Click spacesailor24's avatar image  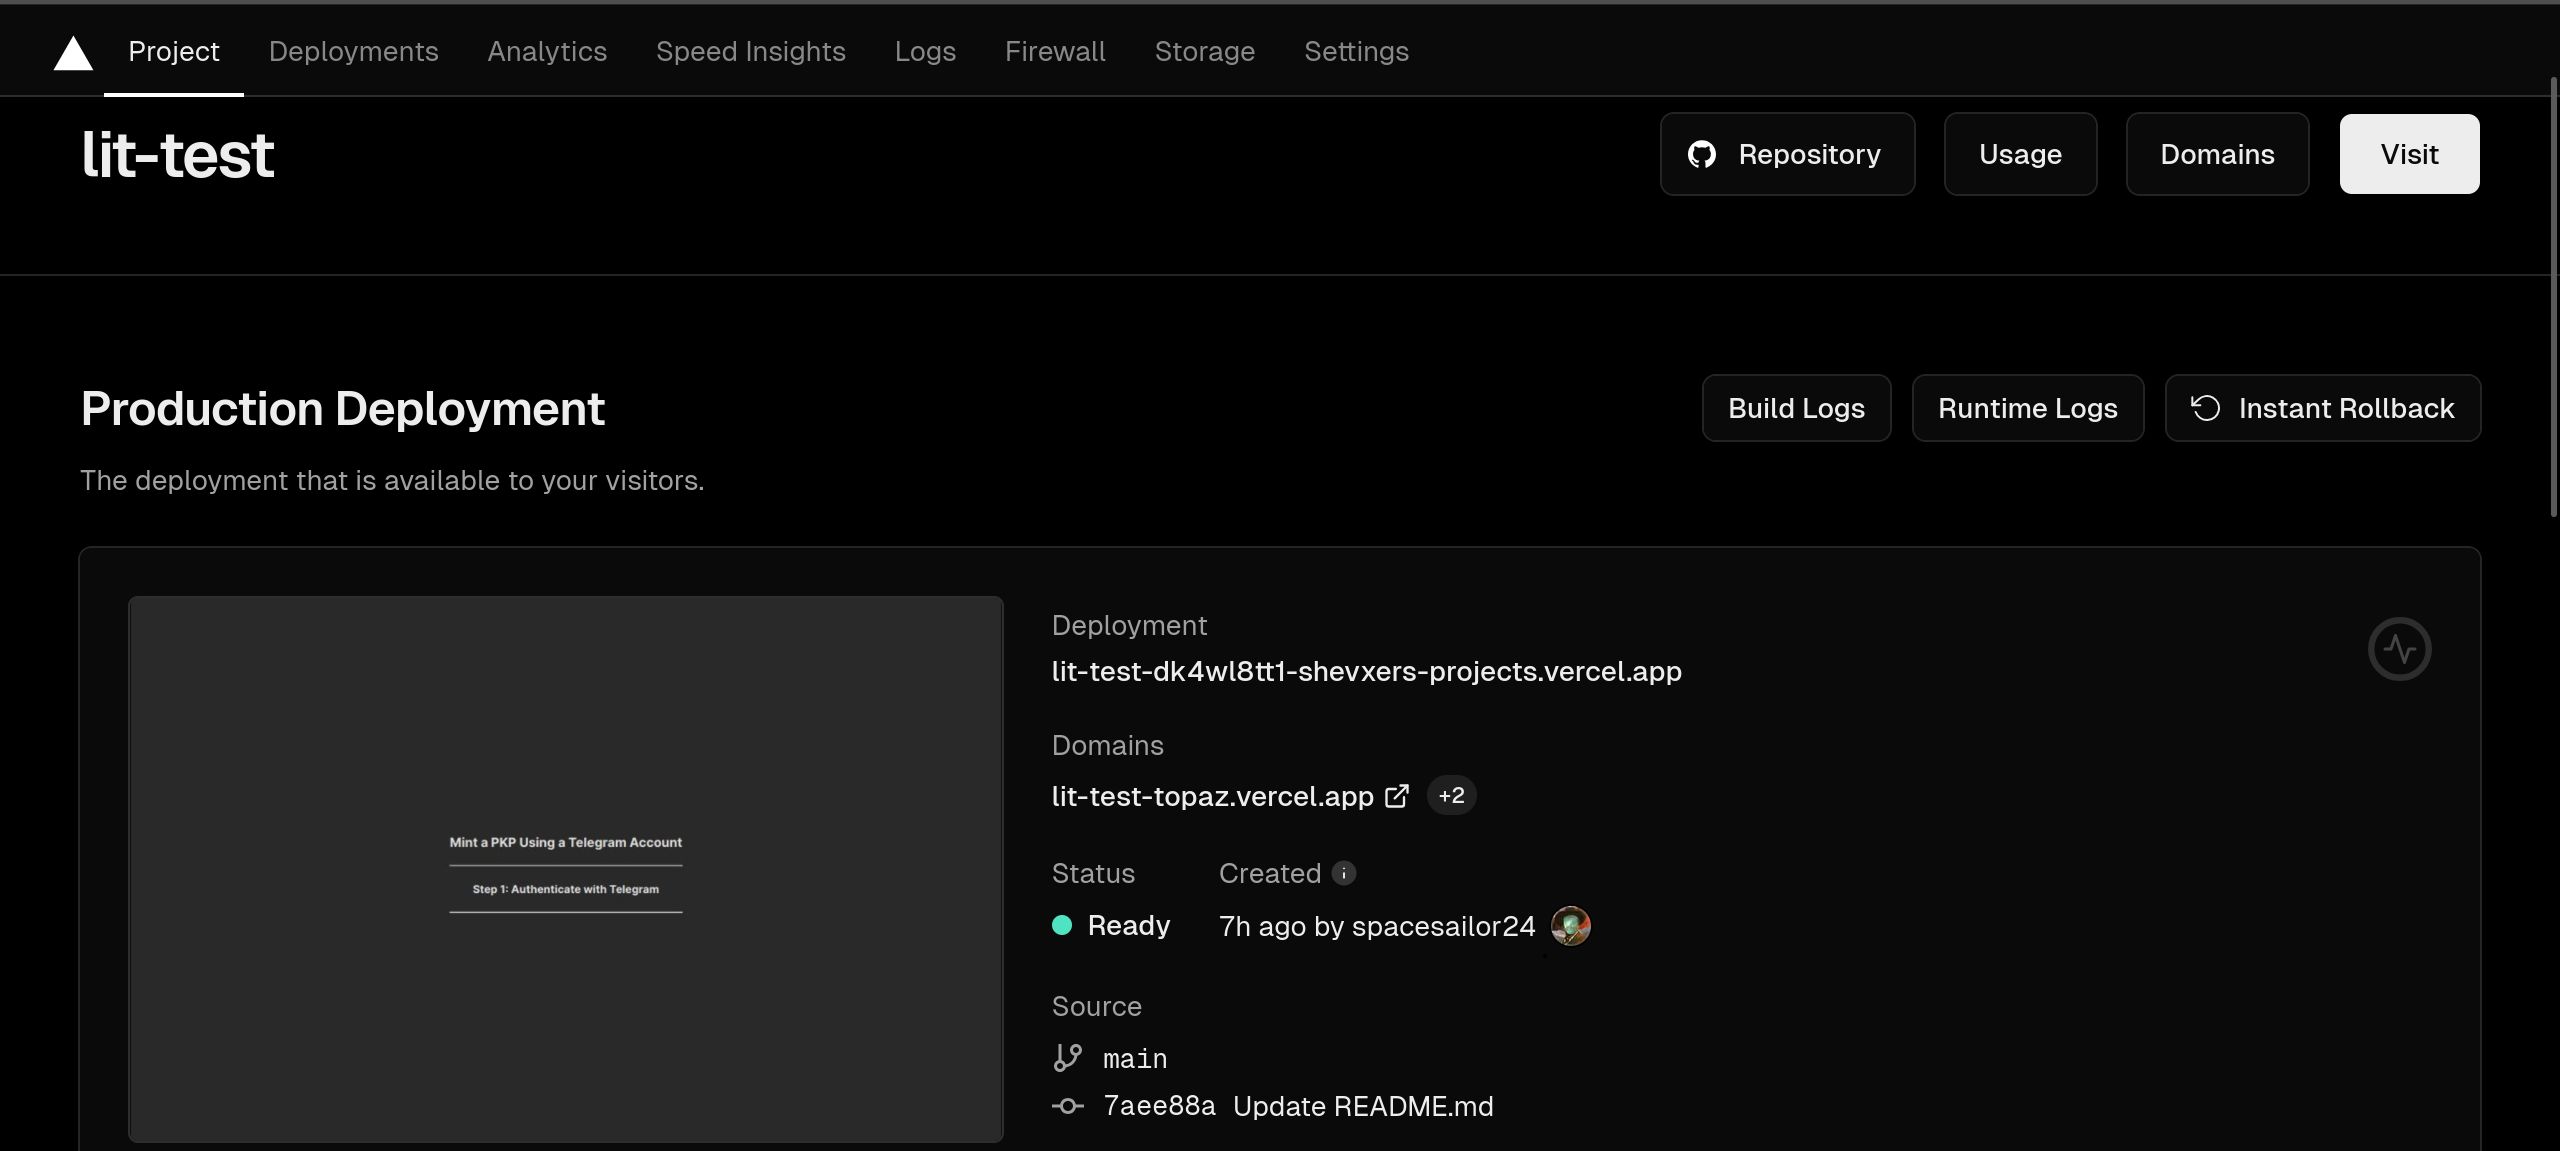(1570, 926)
